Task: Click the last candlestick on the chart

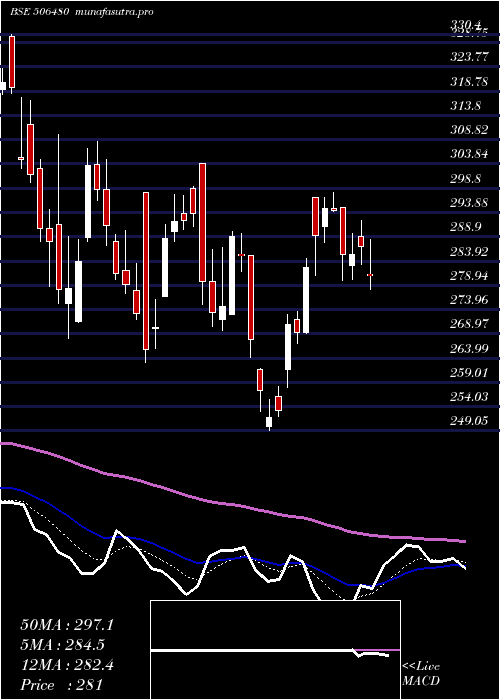Action: click(370, 264)
